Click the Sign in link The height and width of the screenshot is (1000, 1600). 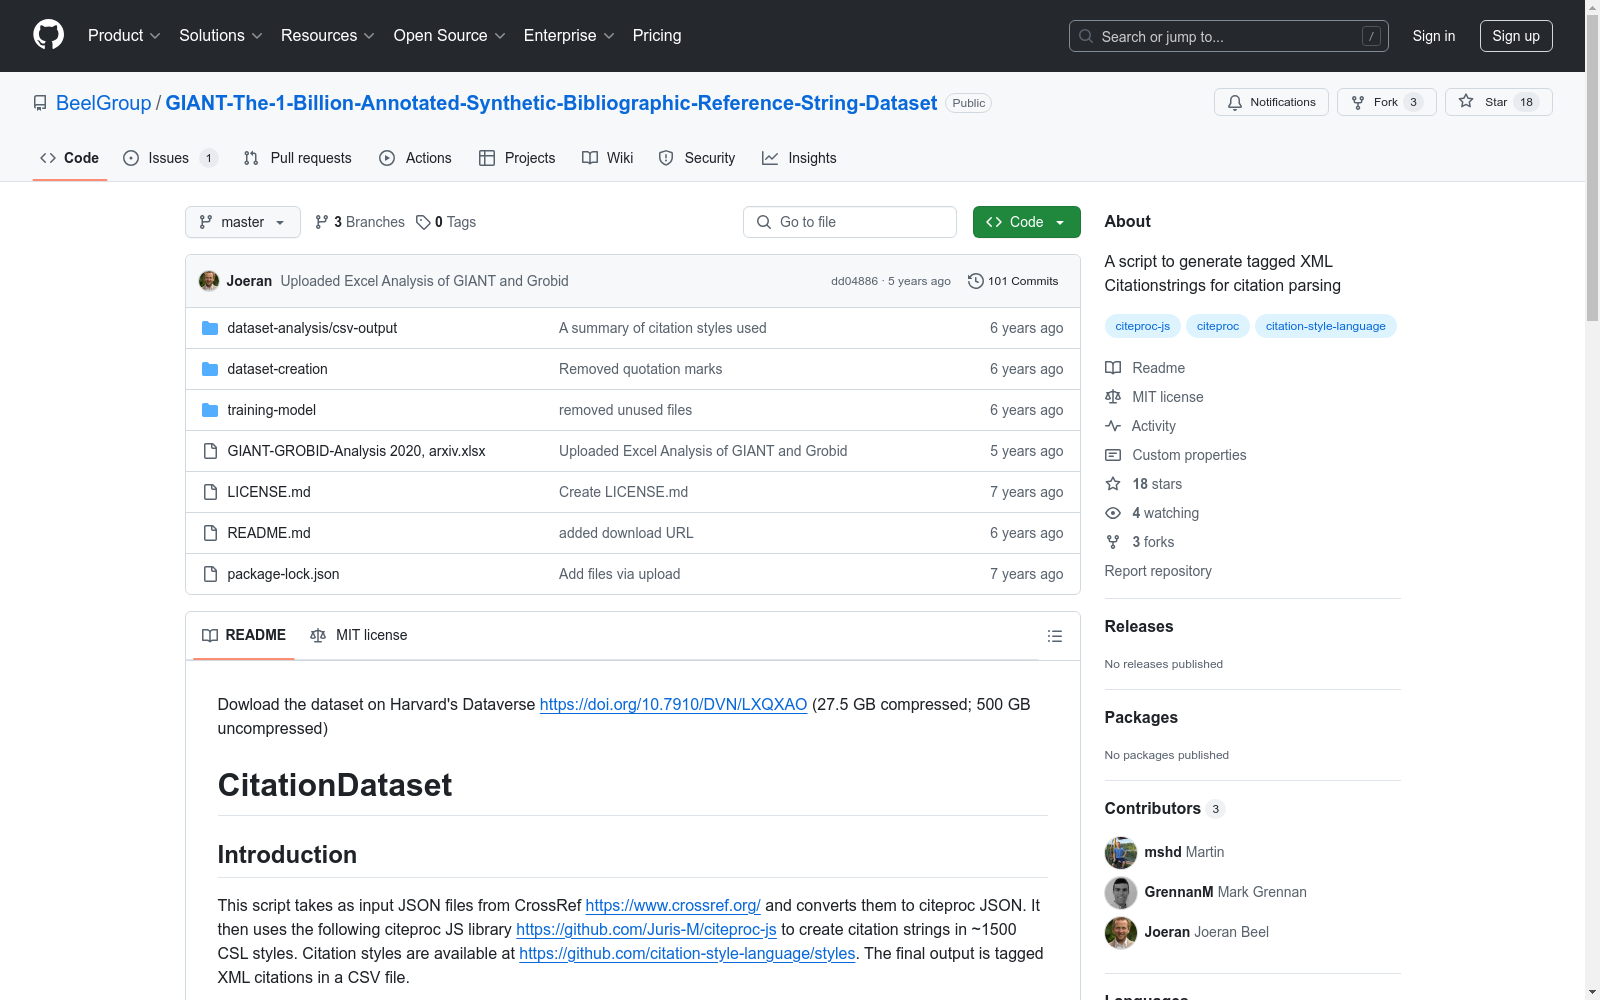click(x=1434, y=36)
